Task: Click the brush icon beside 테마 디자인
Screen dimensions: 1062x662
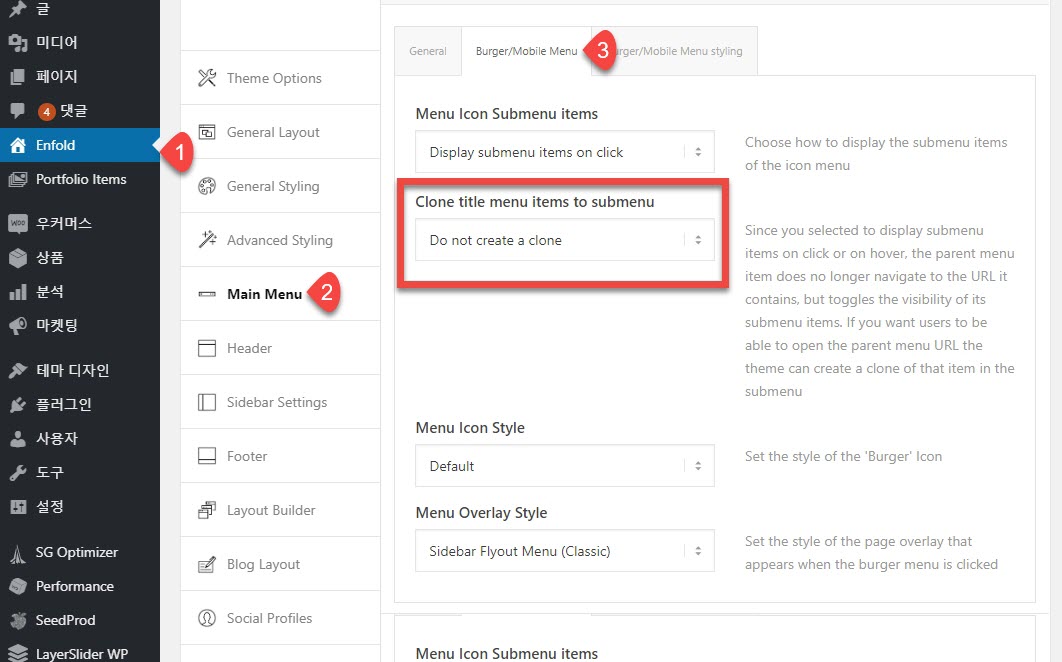Action: [x=18, y=370]
